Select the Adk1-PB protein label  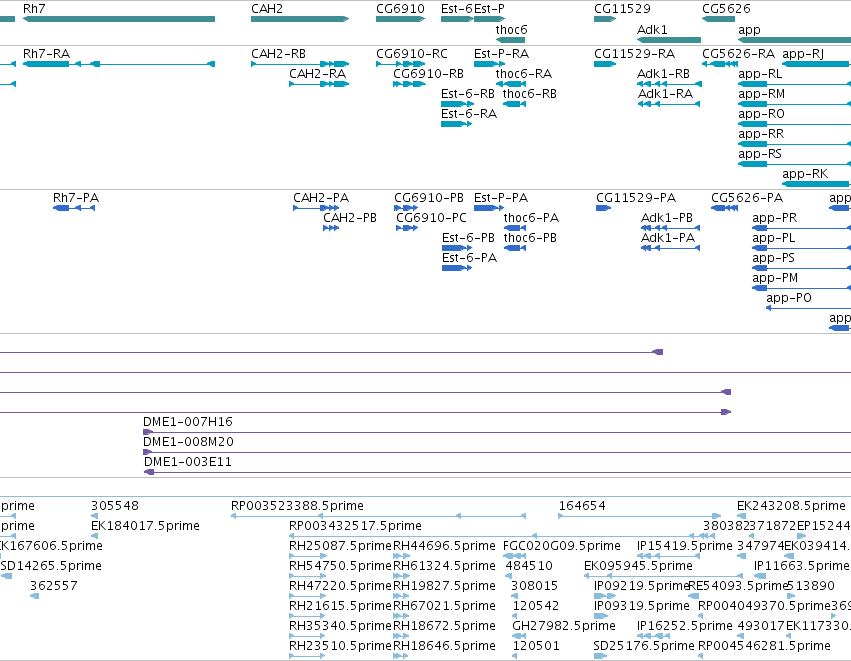(x=667, y=218)
